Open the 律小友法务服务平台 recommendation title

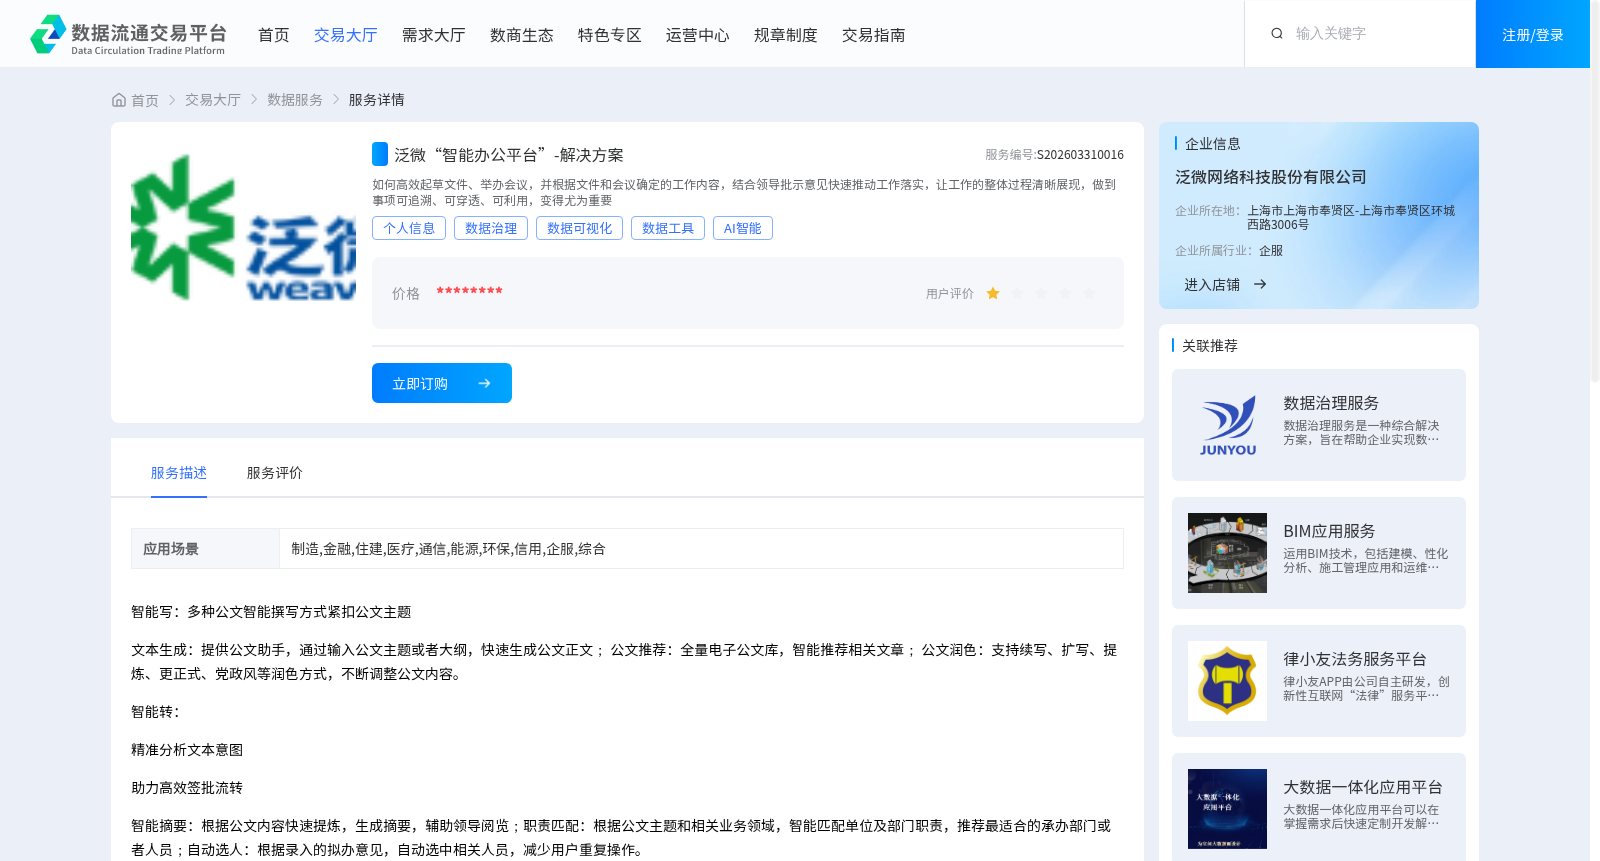1355,659
